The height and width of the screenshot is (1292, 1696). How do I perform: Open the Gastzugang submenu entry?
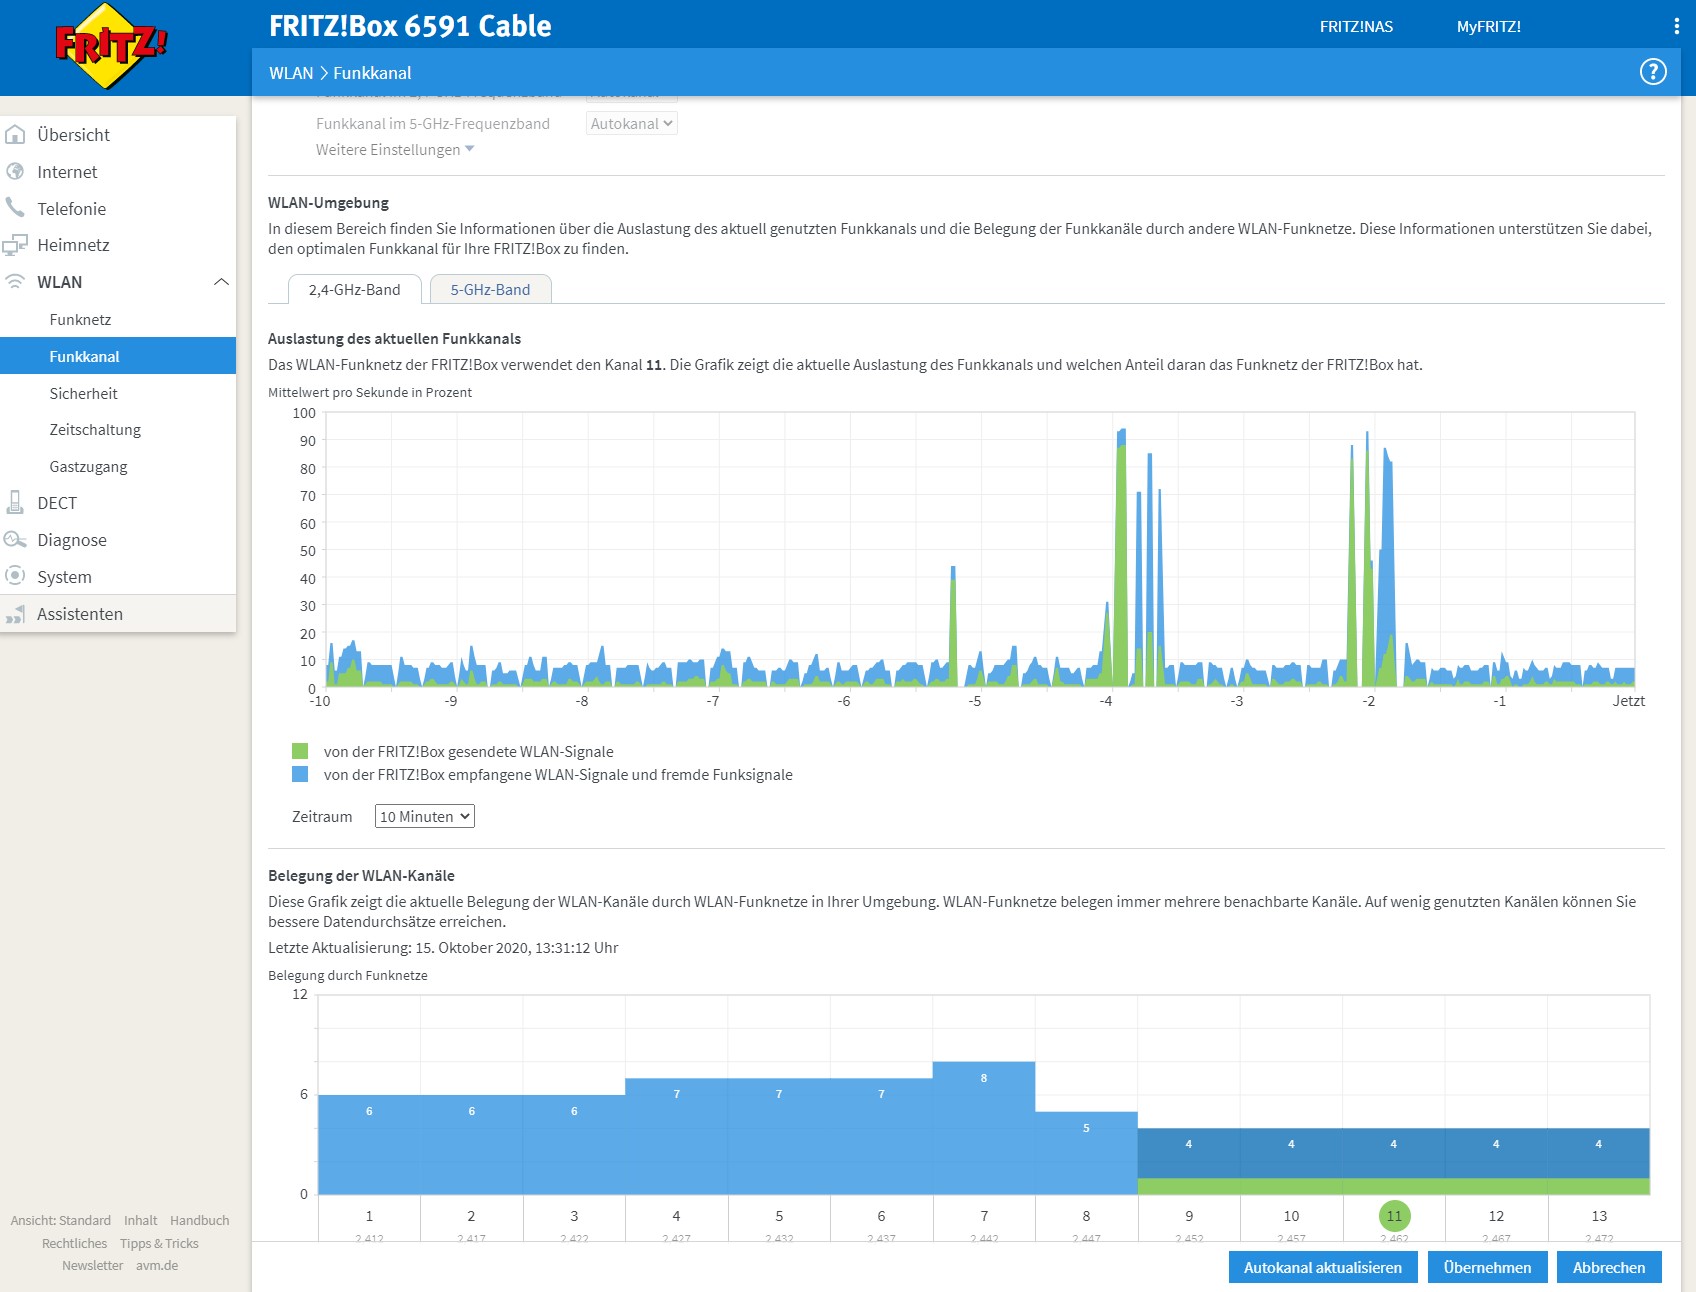[x=118, y=467]
